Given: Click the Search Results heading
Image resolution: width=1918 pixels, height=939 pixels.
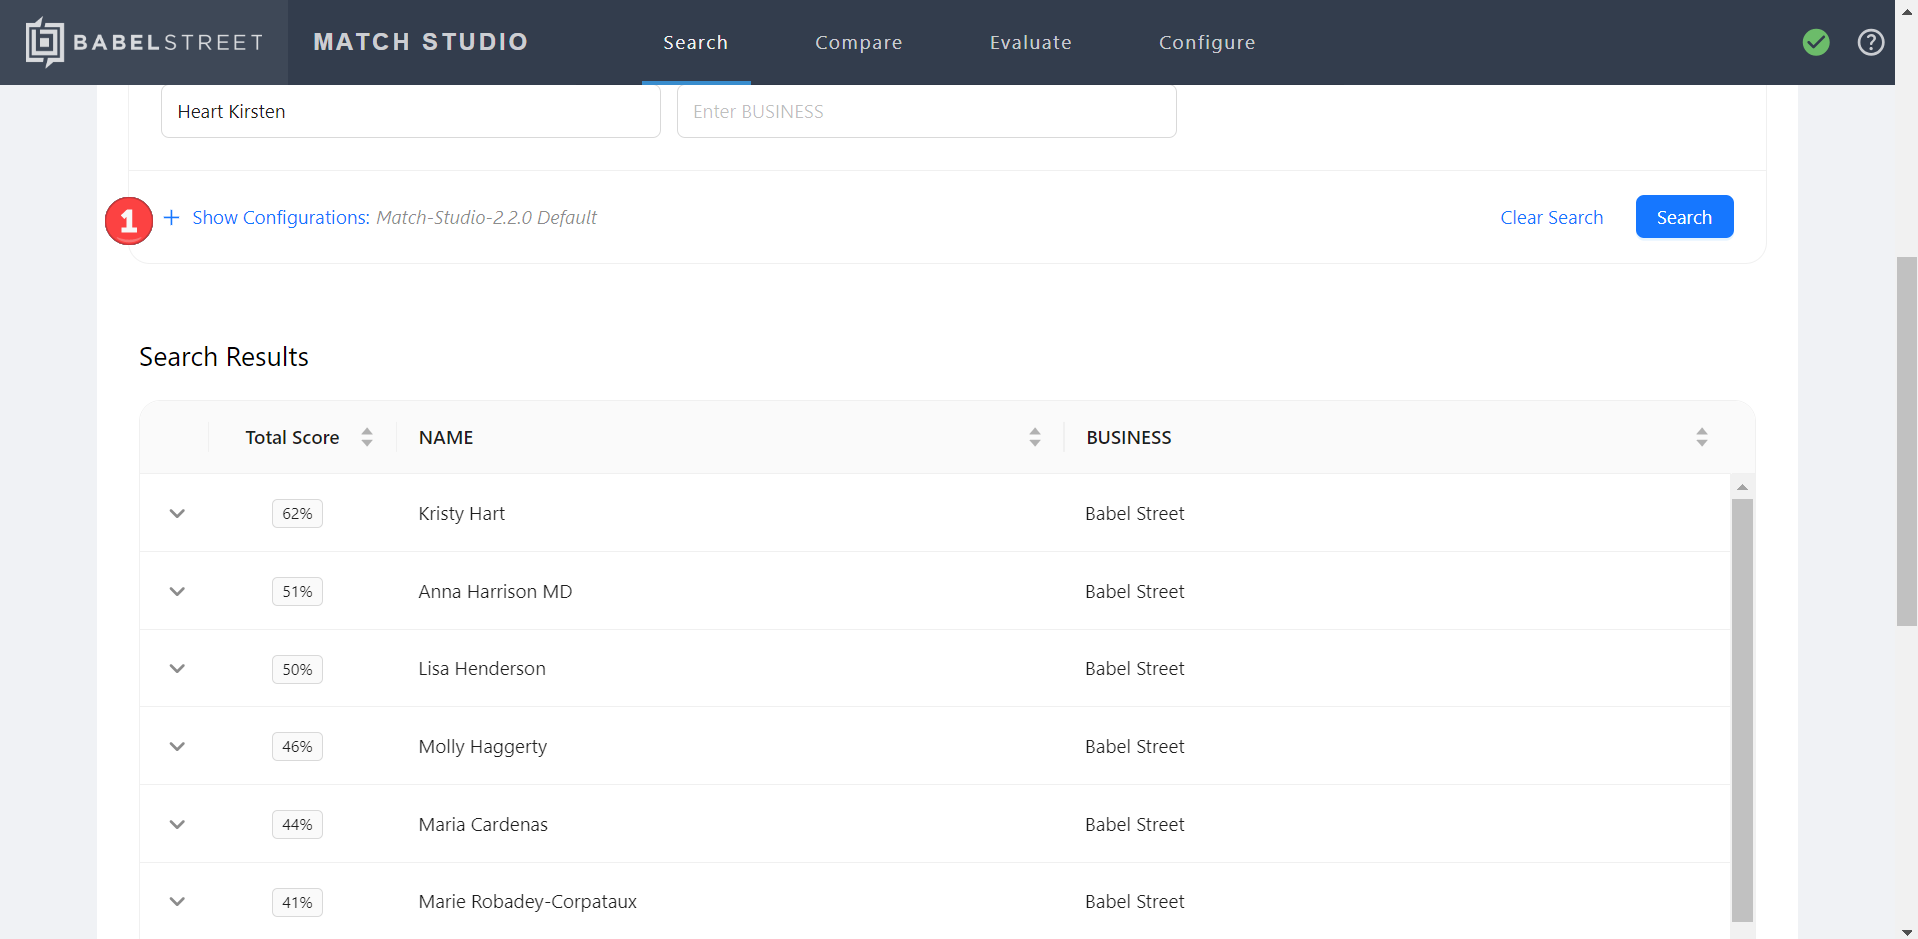Looking at the screenshot, I should tap(224, 357).
